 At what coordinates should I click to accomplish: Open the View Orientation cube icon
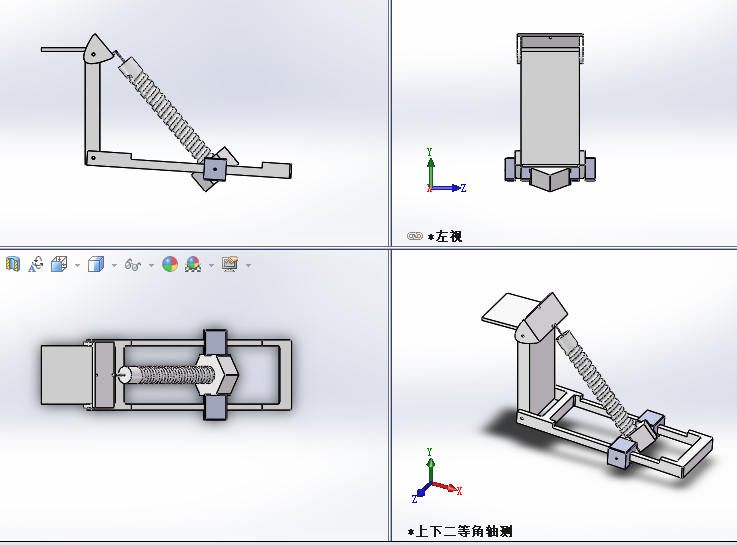(59, 264)
